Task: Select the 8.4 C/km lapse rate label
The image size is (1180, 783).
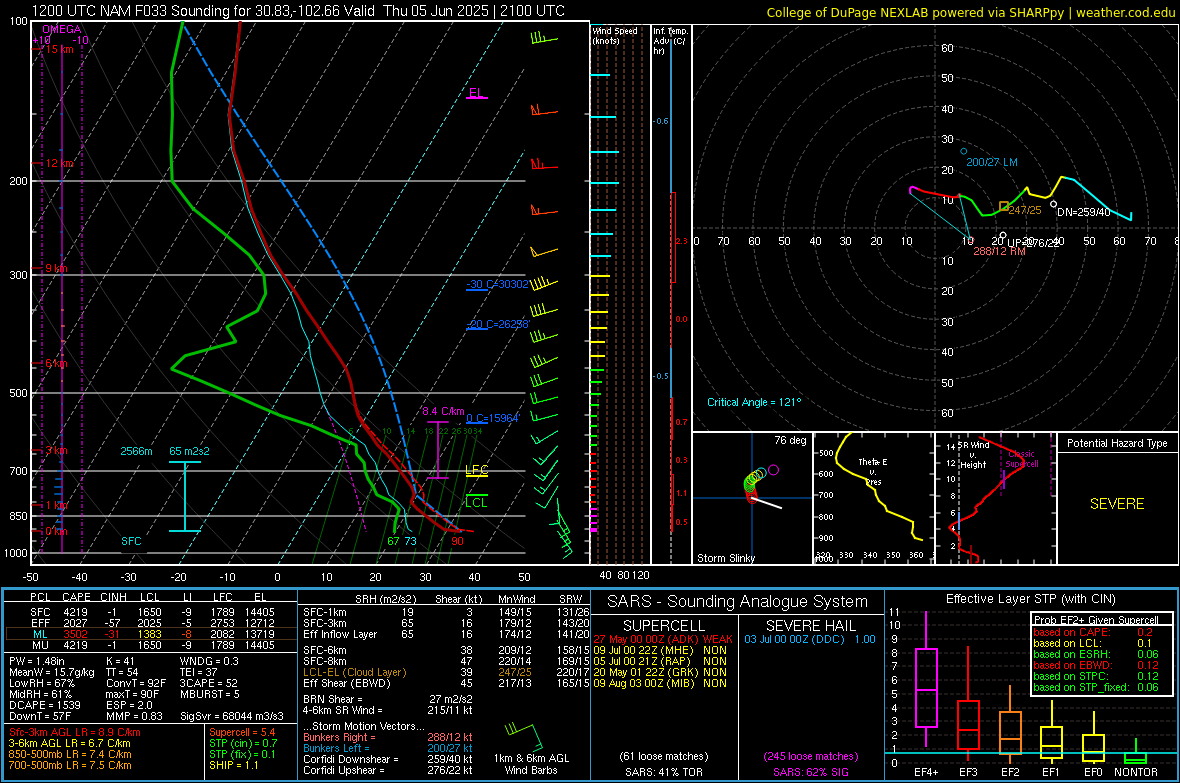Action: (443, 411)
